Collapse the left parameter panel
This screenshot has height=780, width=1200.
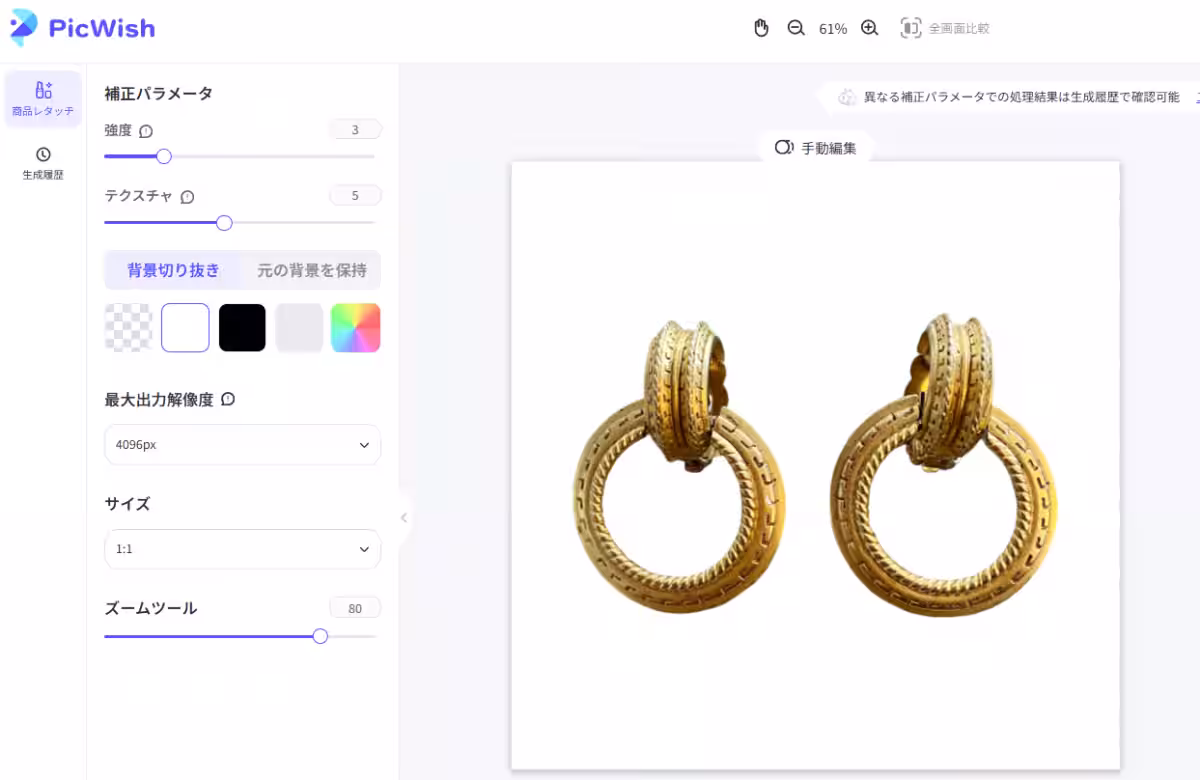click(x=404, y=518)
